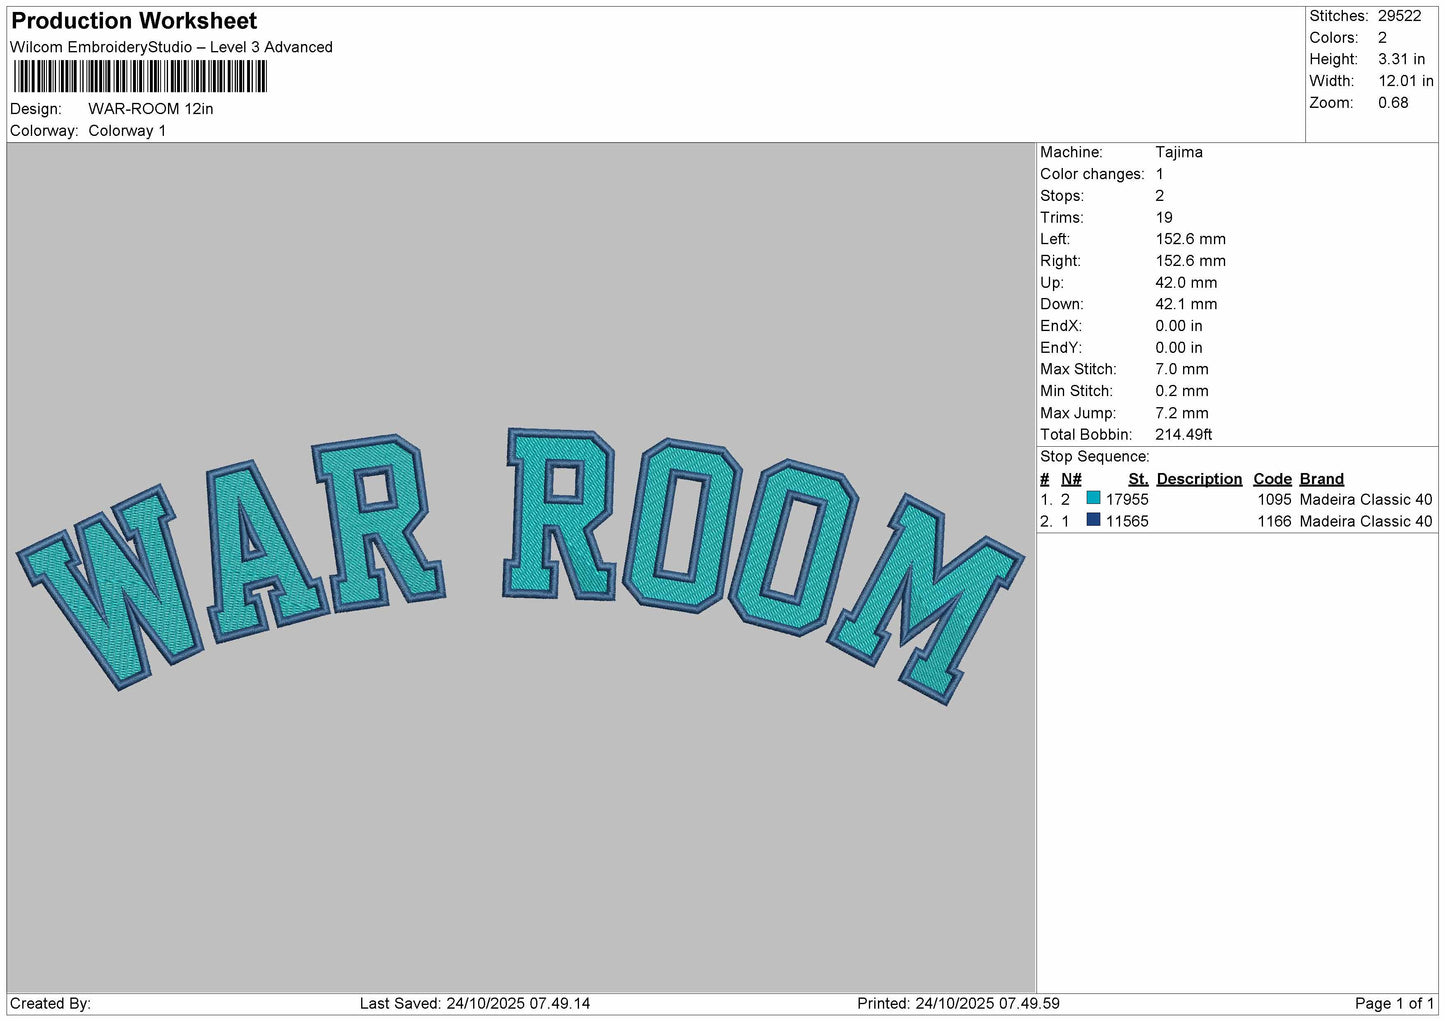This screenshot has height=1021, width=1445.
Task: Click the Max Stitch value '7.0 mm'
Action: pos(1182,370)
